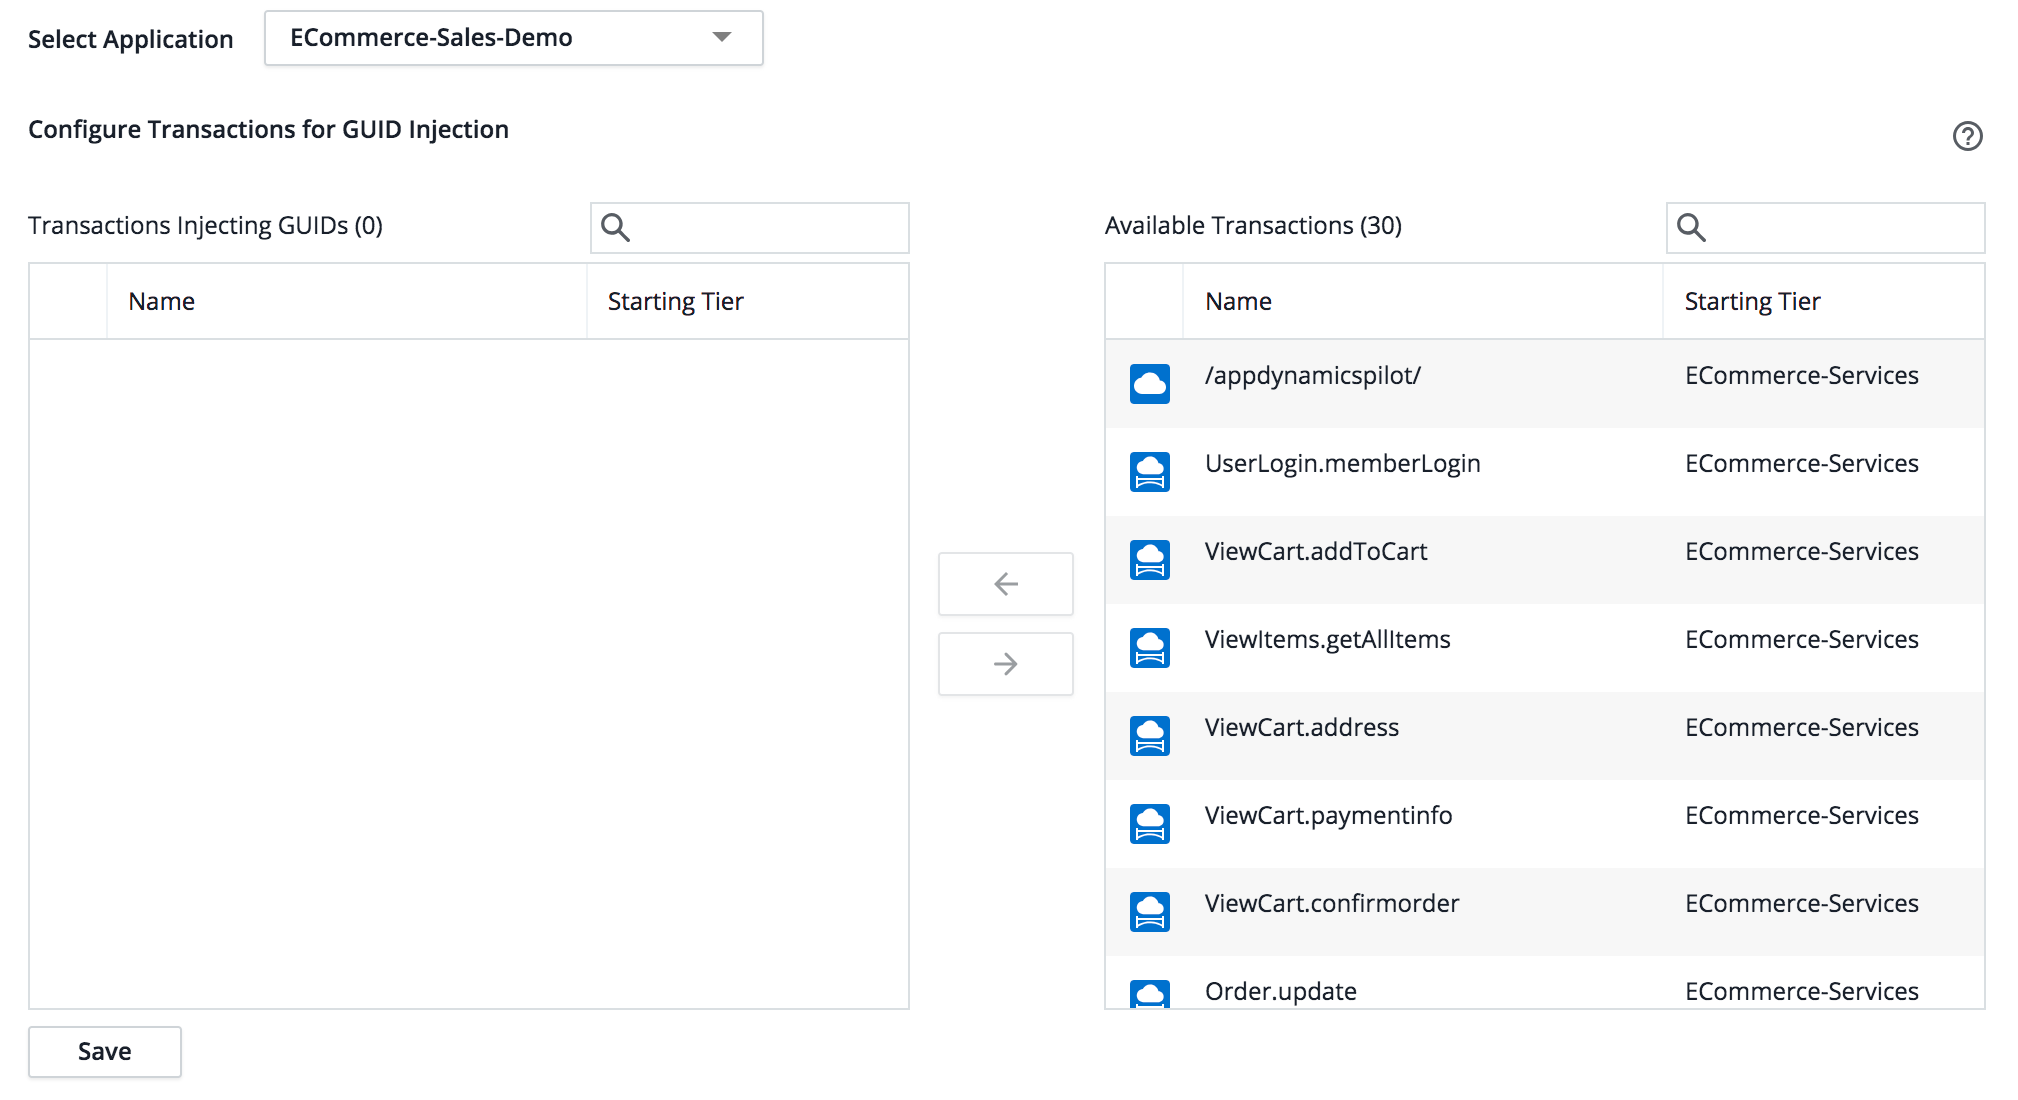Sort injecting transactions by Name column
The width and height of the screenshot is (2018, 1100).
347,301
